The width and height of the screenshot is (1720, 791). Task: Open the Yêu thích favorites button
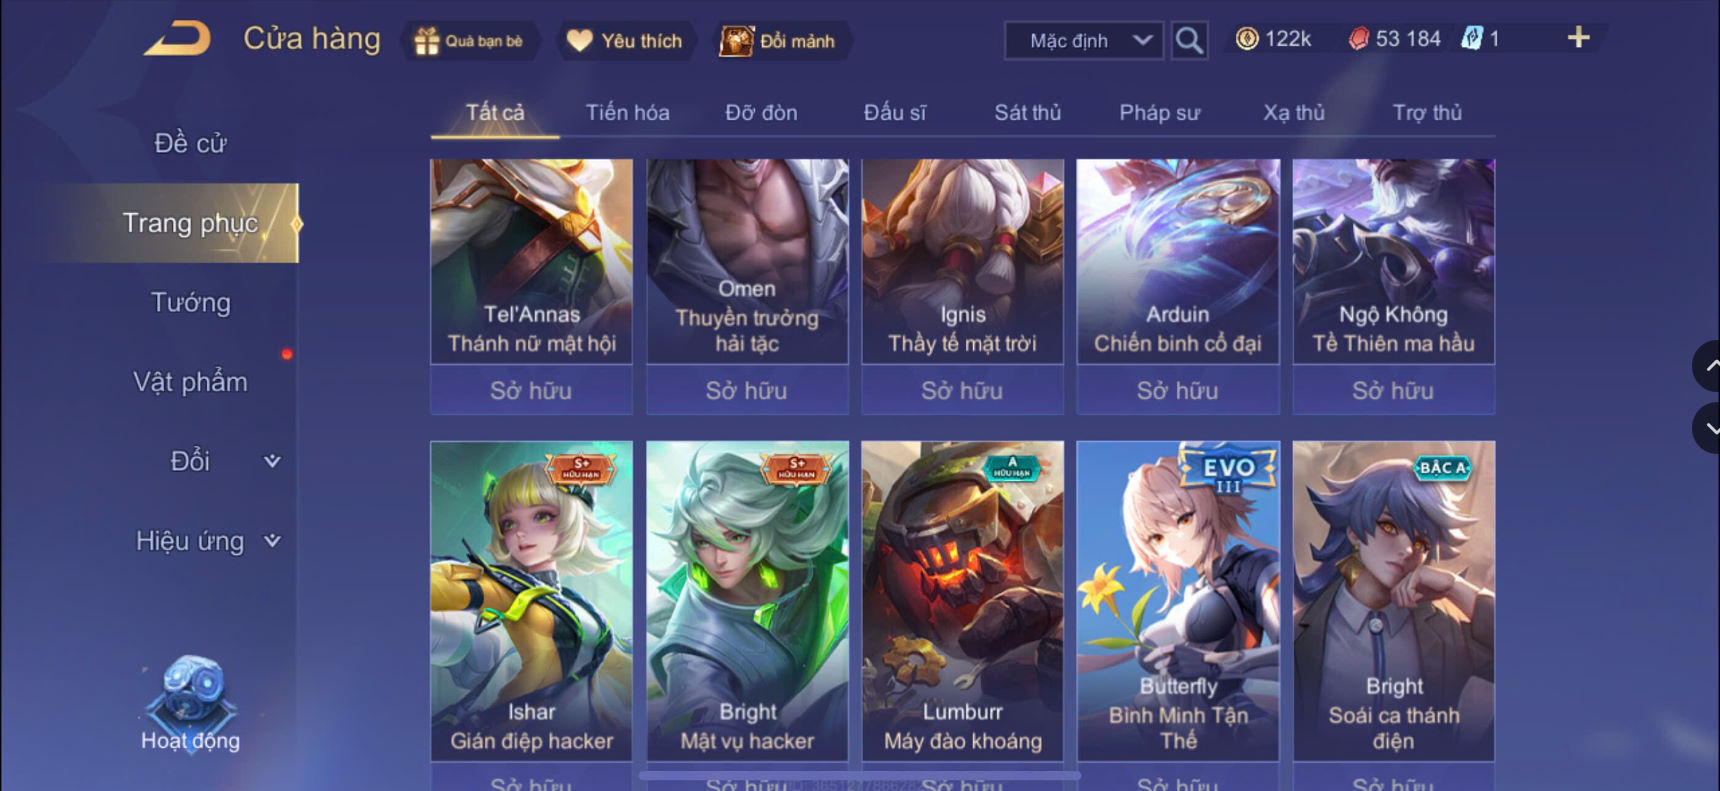tap(625, 41)
